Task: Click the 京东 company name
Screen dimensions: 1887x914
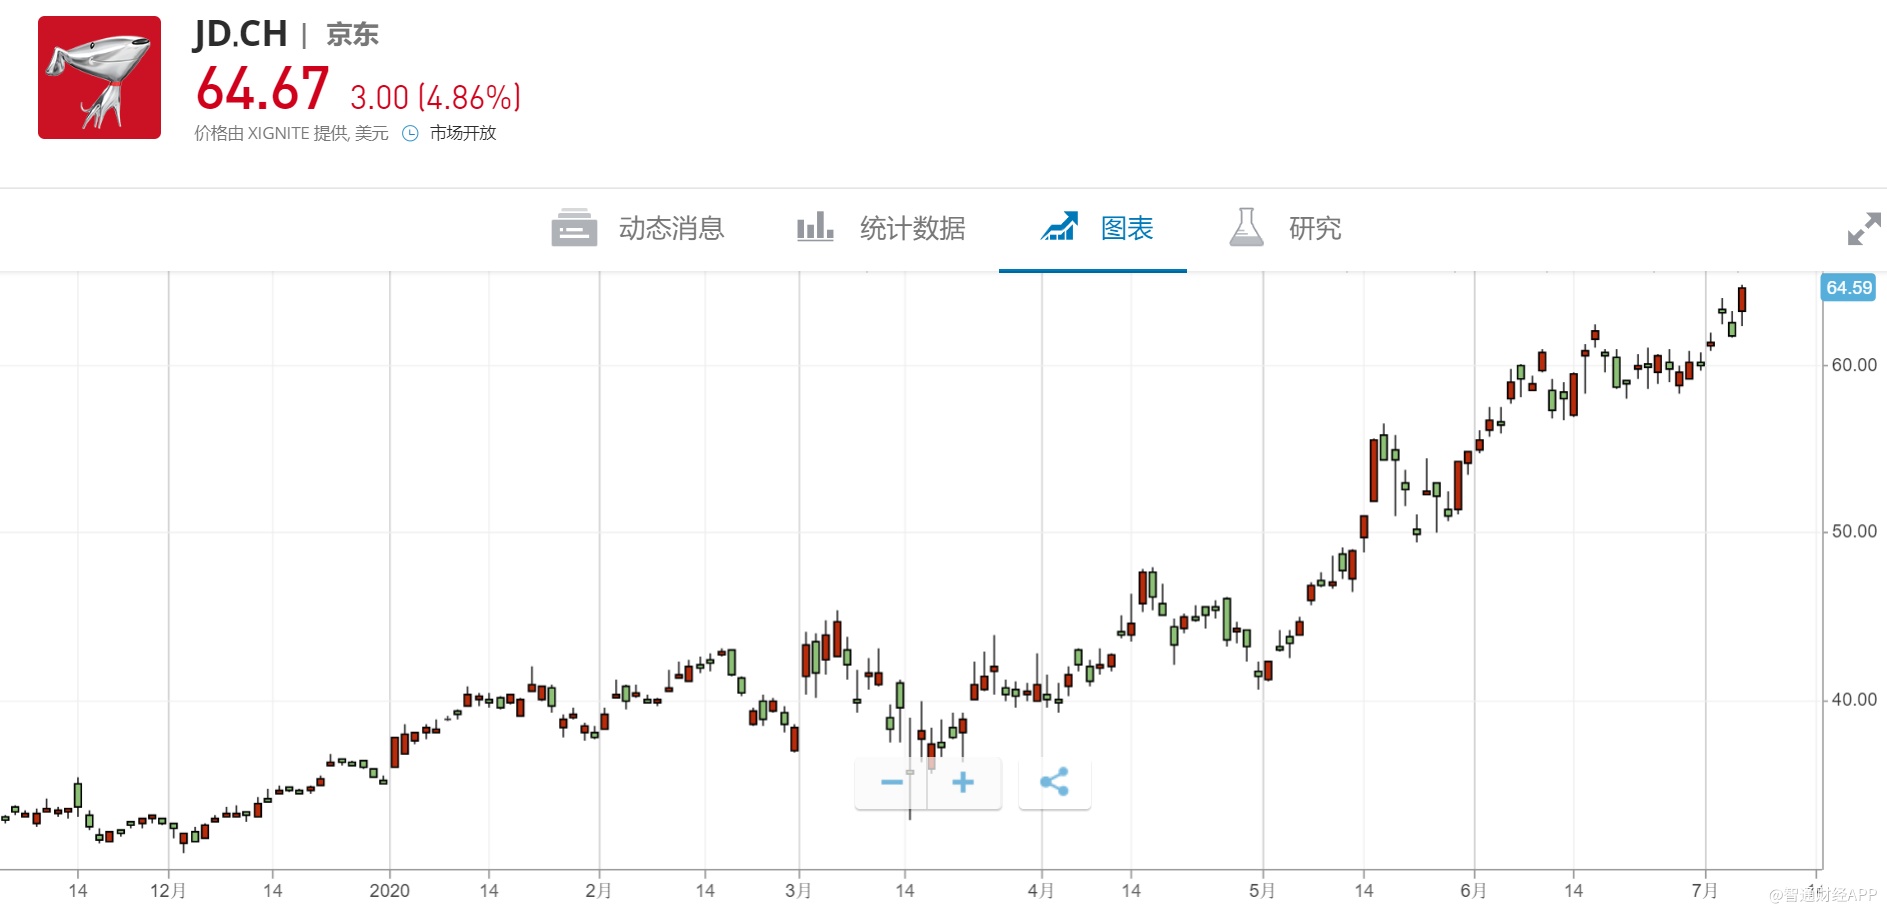Action: pos(352,35)
